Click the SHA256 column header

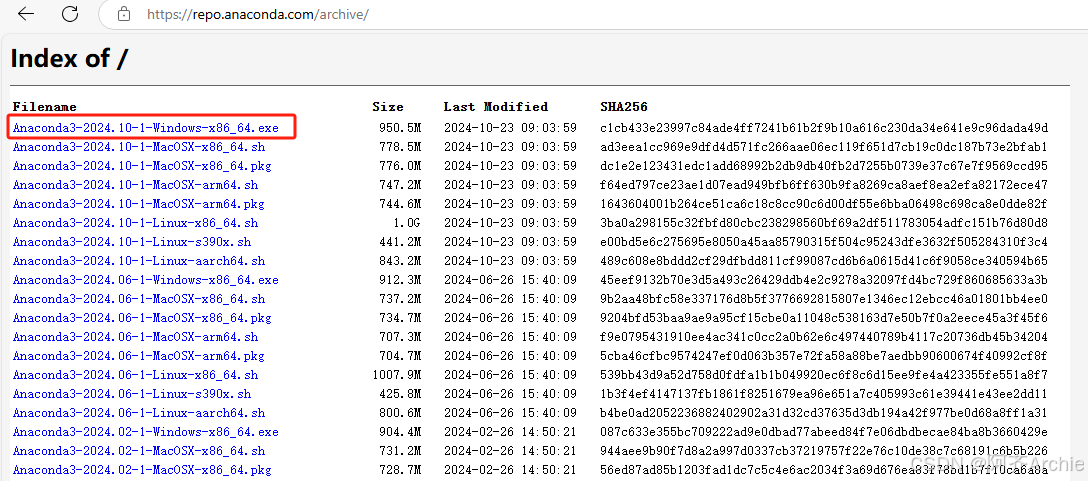tap(624, 107)
